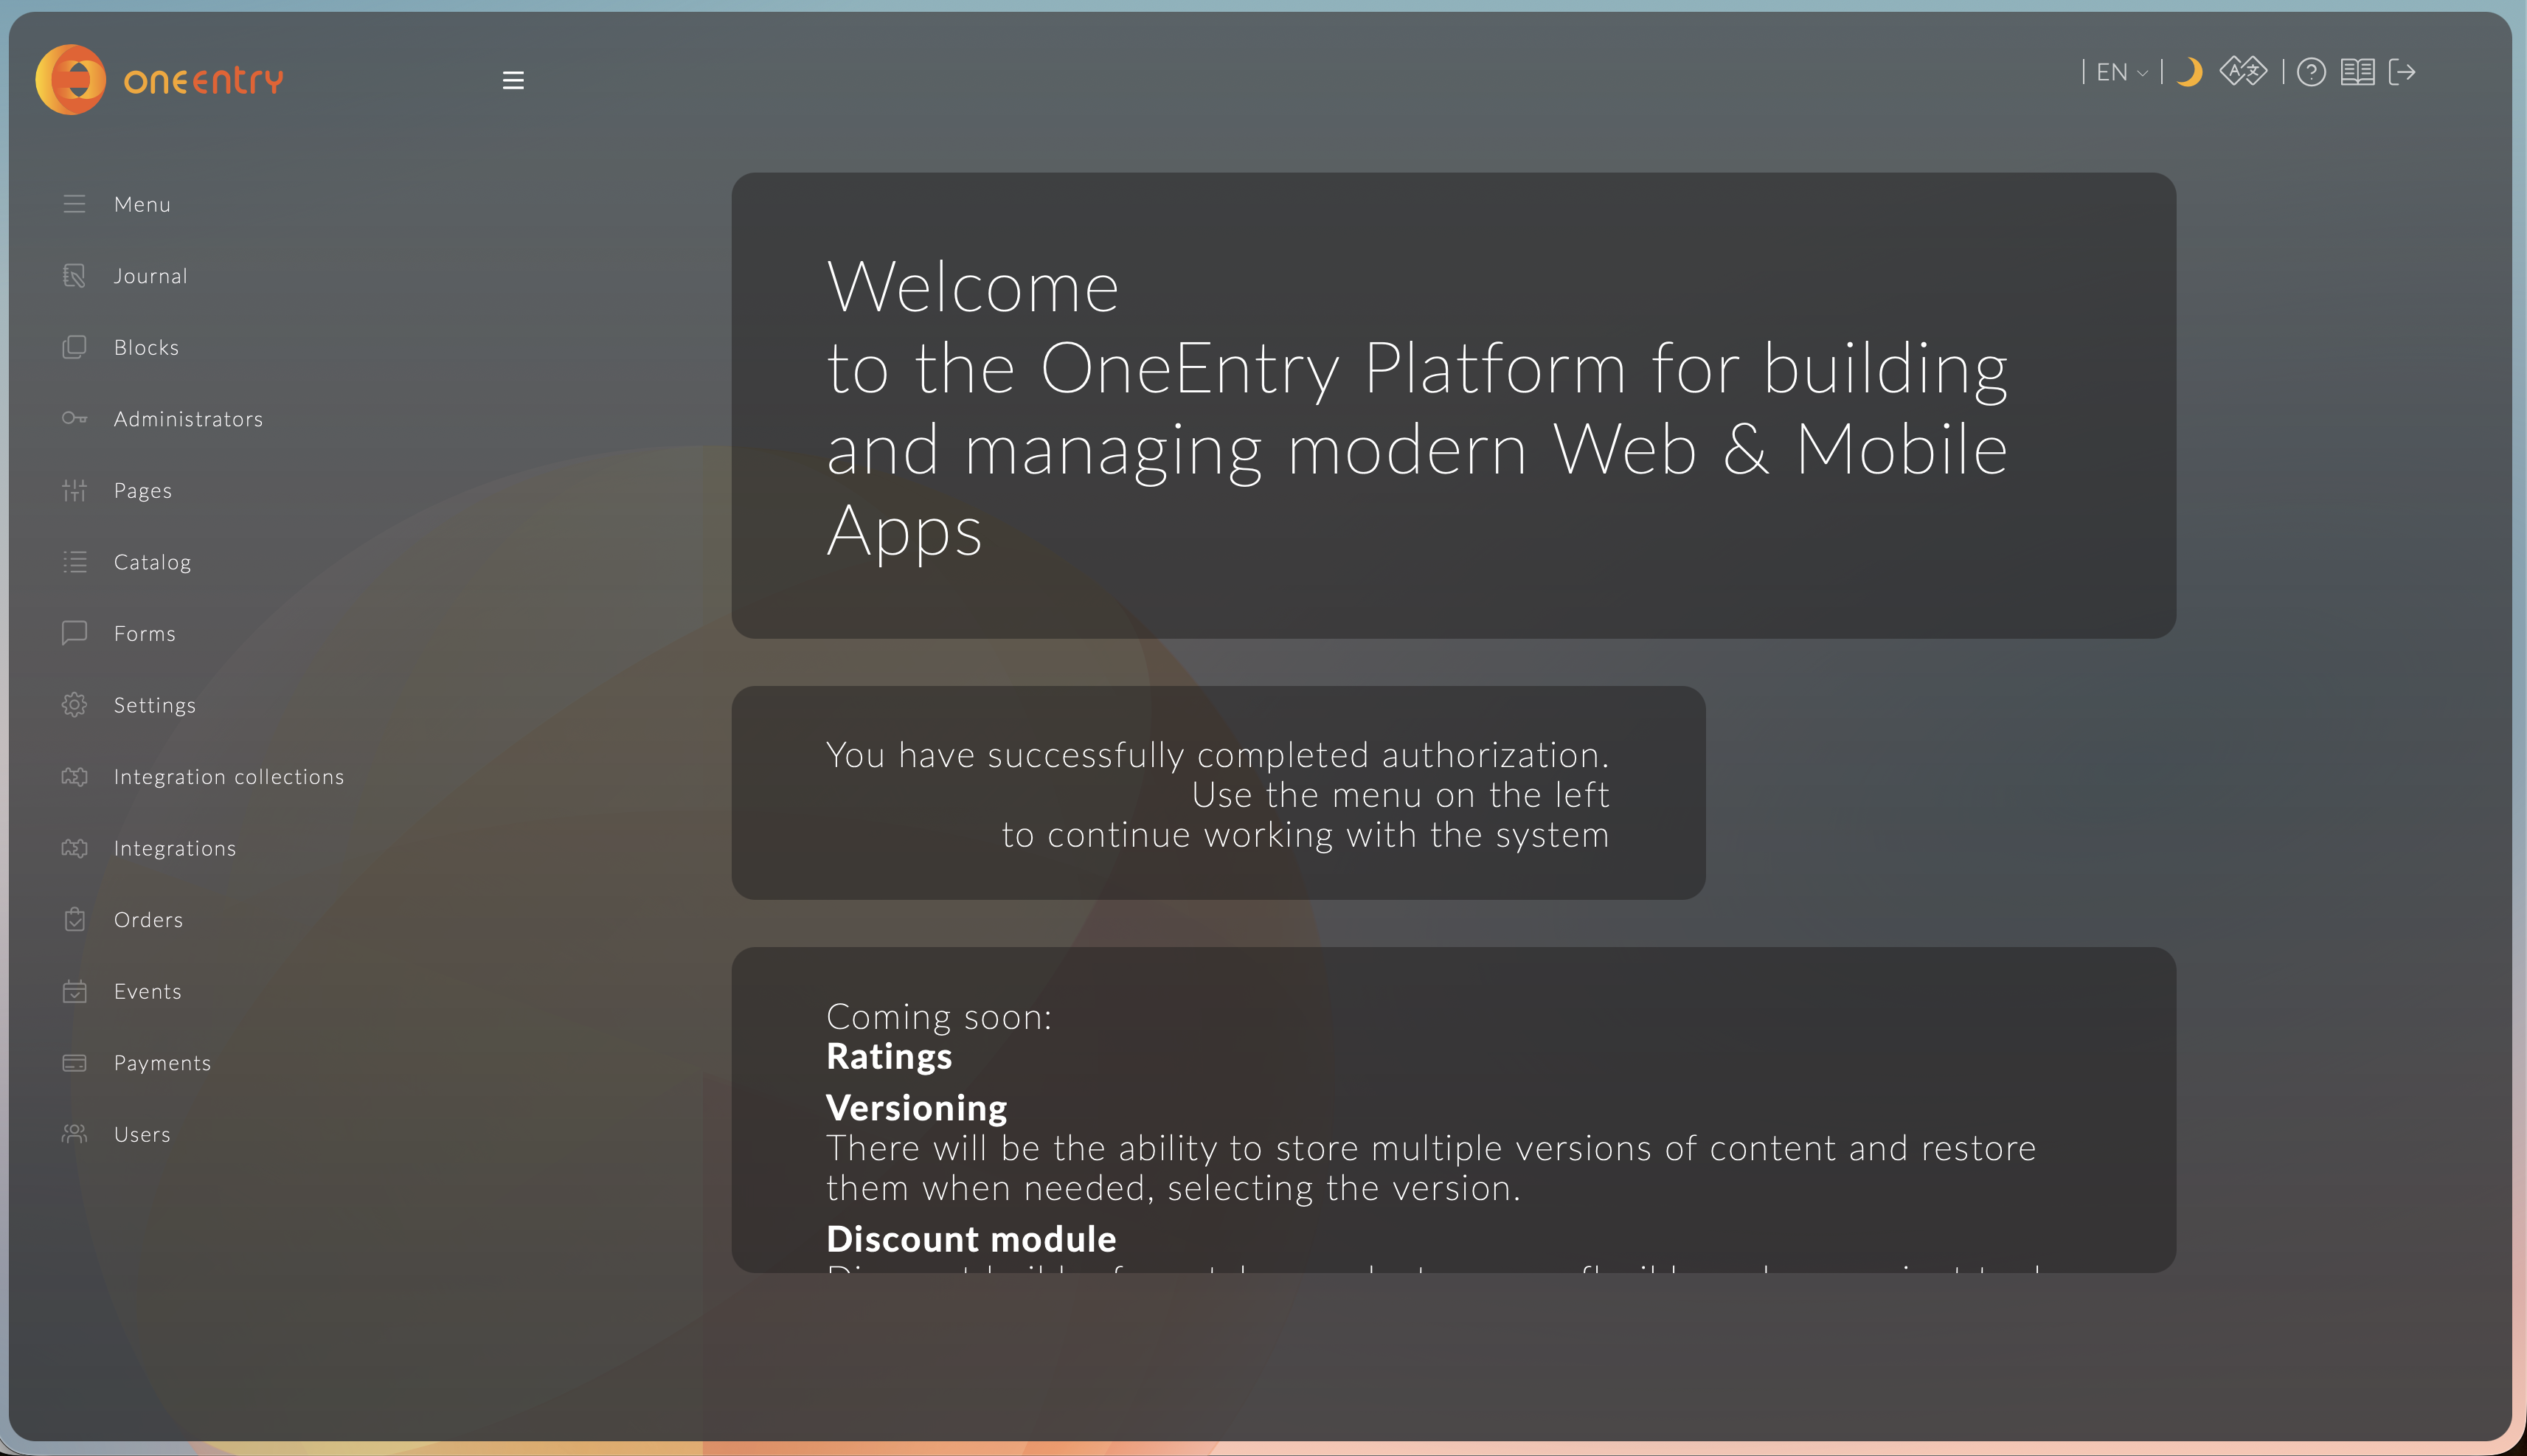Screen dimensions: 2527x1456
Task: Click the Forms chat bubble icon
Action: click(74, 633)
